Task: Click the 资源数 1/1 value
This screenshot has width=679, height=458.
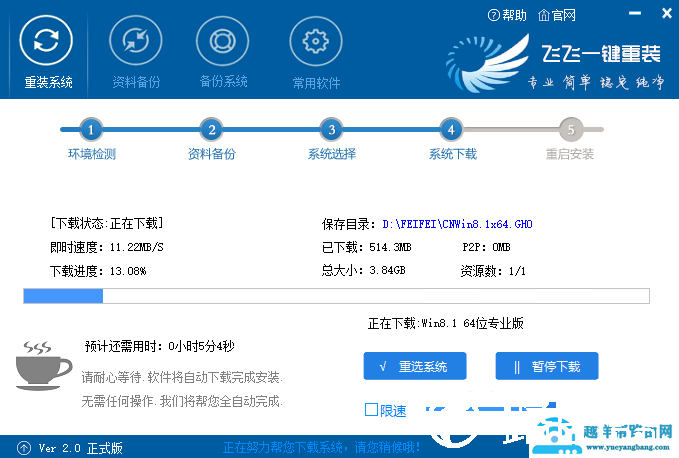Action: (x=493, y=271)
